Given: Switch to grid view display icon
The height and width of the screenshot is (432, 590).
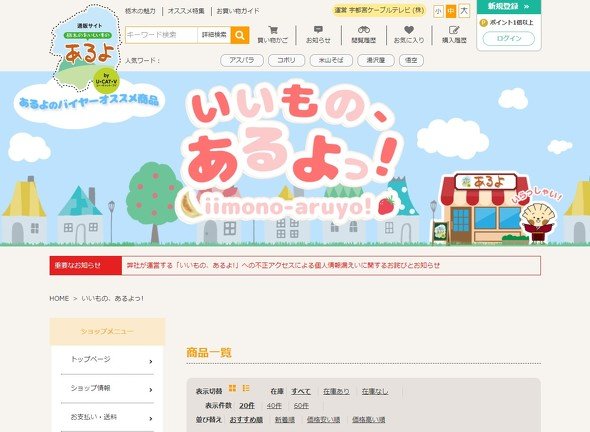Looking at the screenshot, I should pyautogui.click(x=233, y=388).
